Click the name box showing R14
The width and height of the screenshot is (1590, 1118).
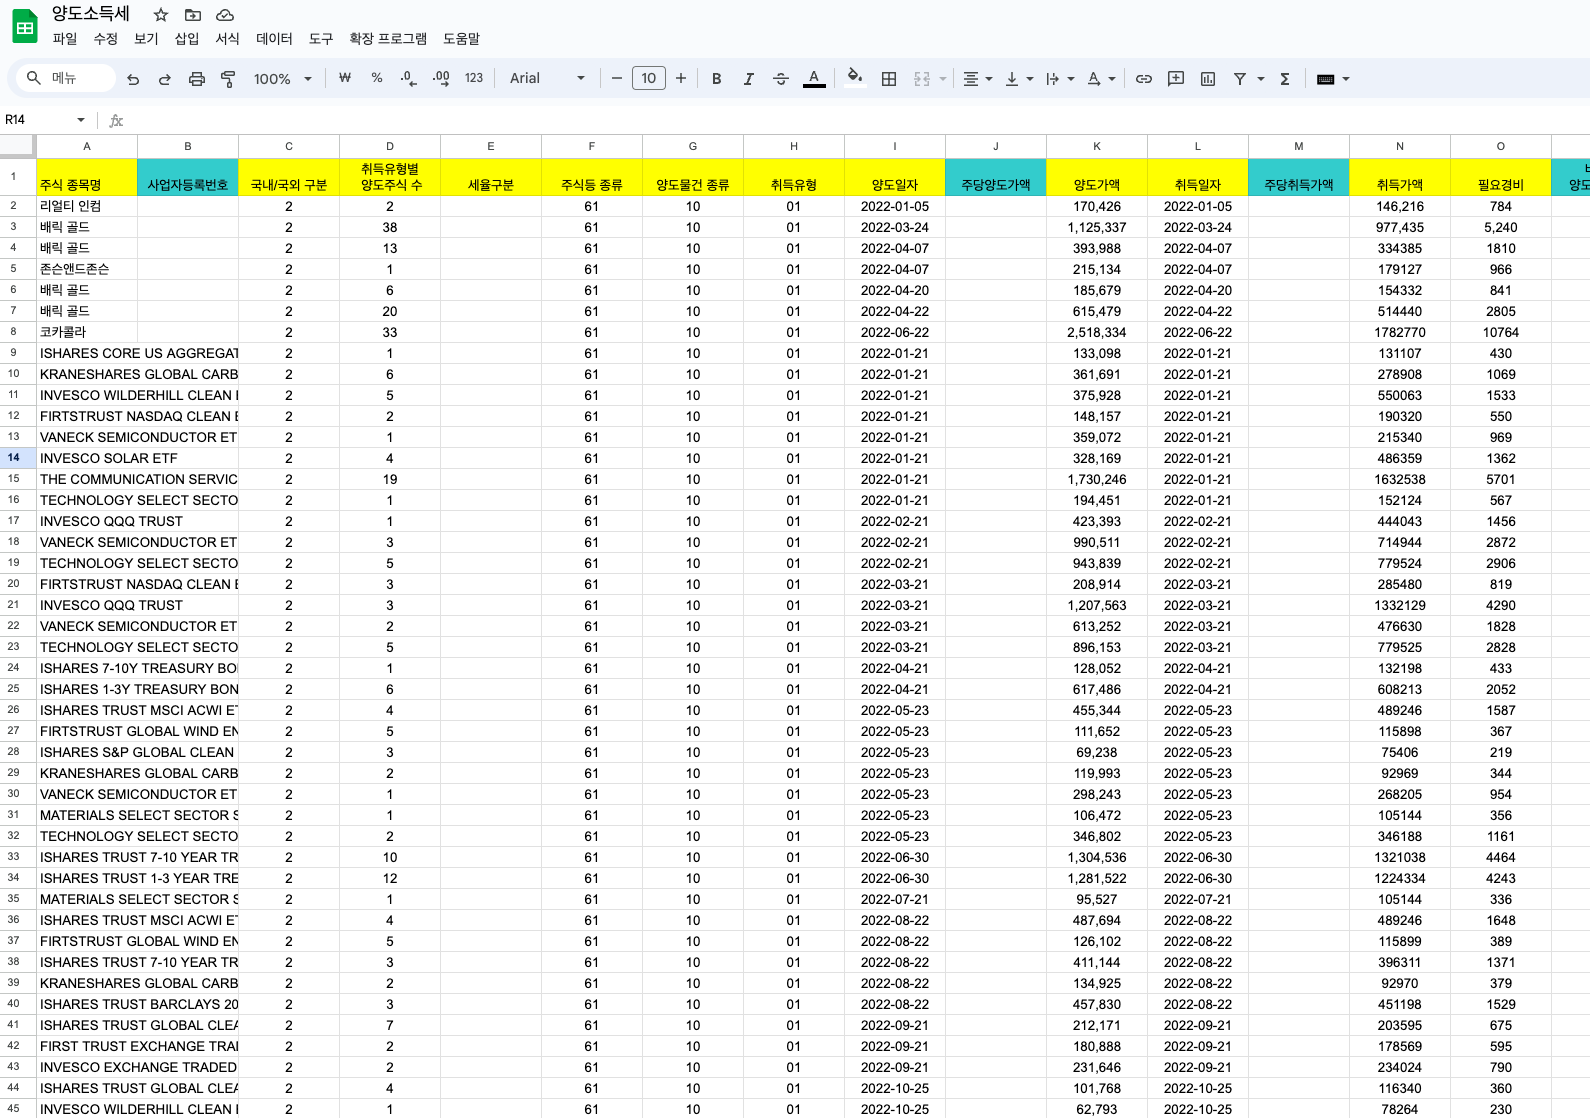click(38, 120)
